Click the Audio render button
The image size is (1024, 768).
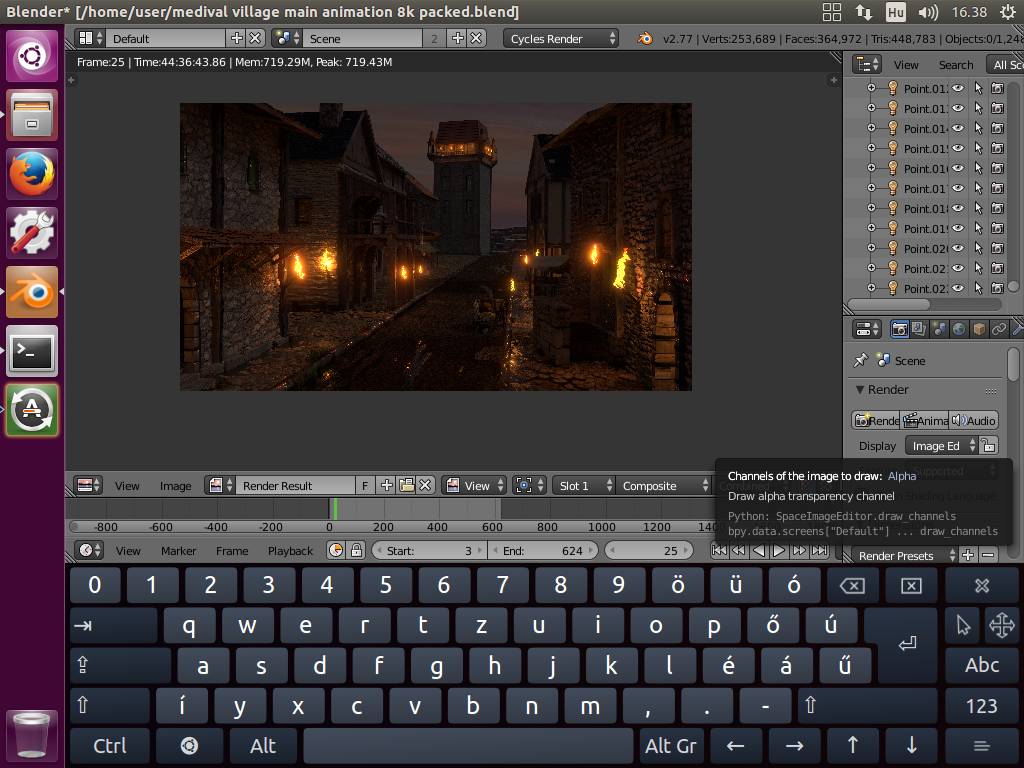[973, 421]
